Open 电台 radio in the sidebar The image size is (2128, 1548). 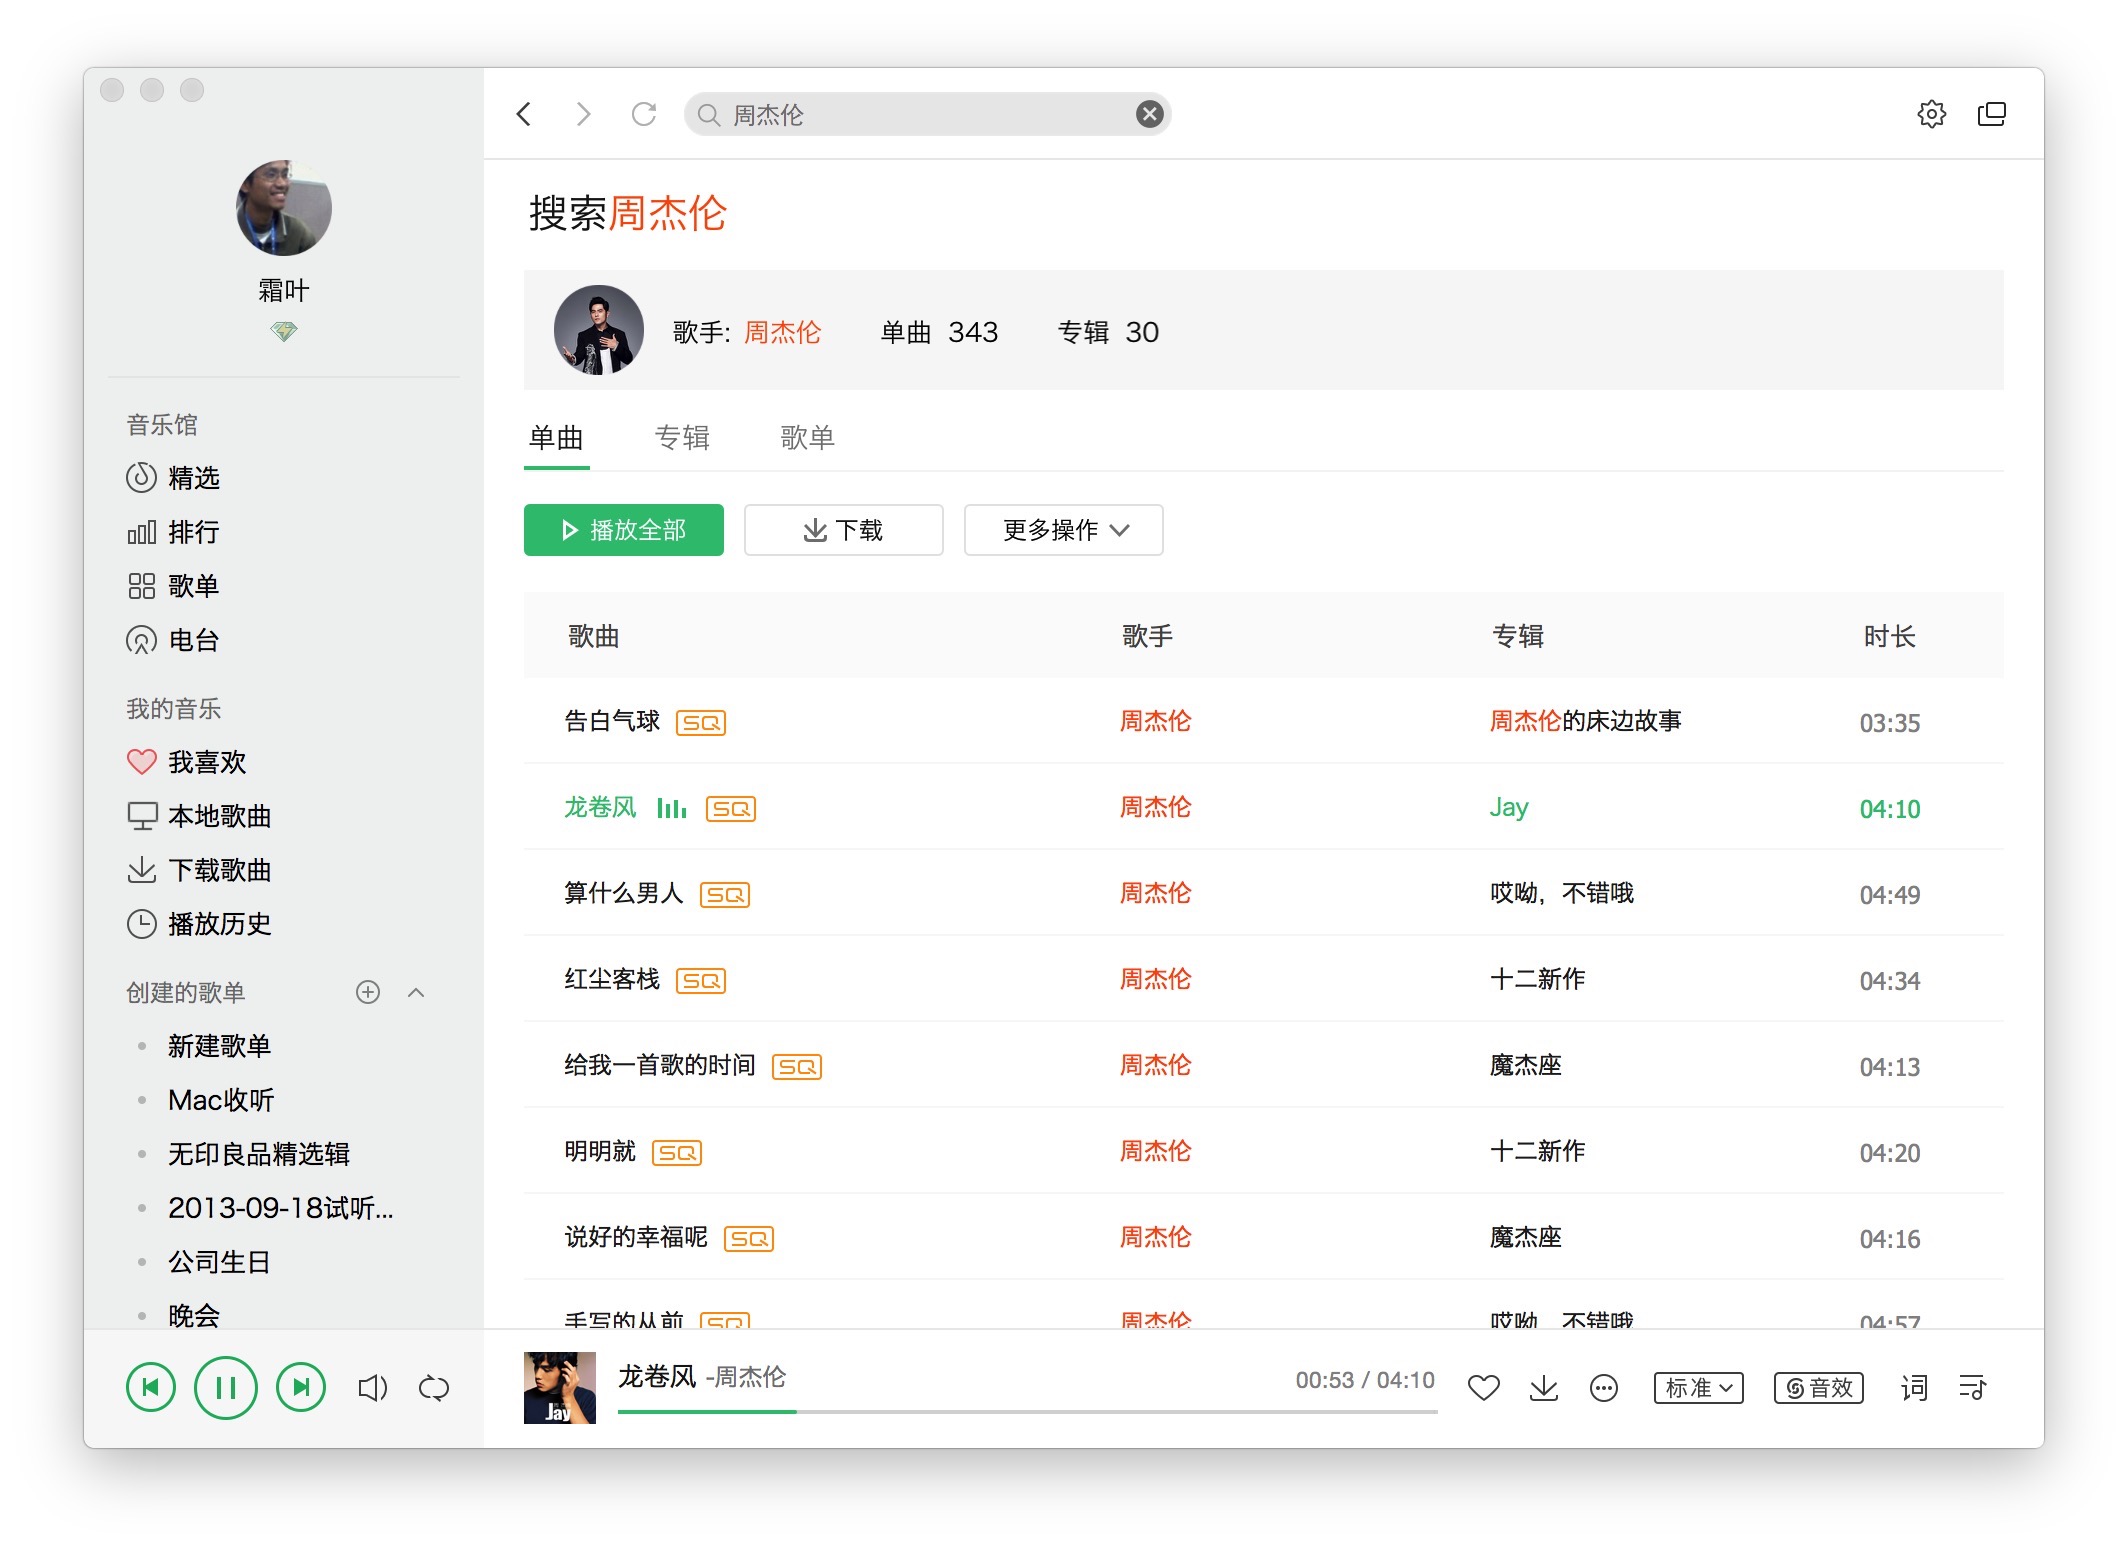174,640
